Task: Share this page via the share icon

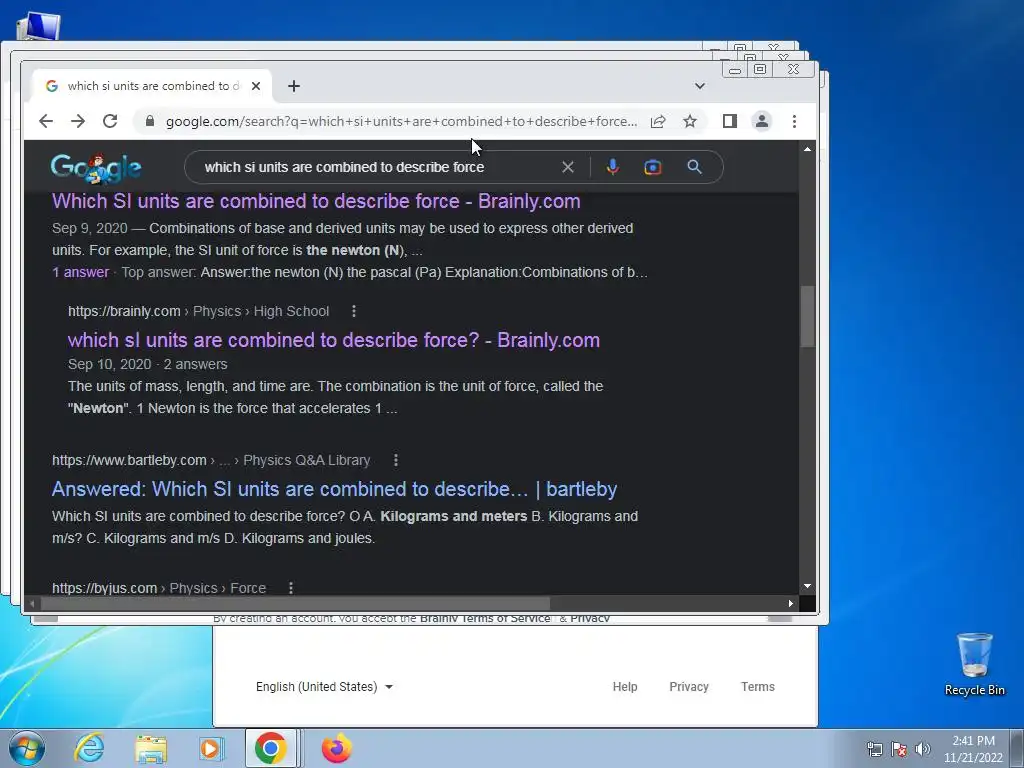Action: pos(658,121)
